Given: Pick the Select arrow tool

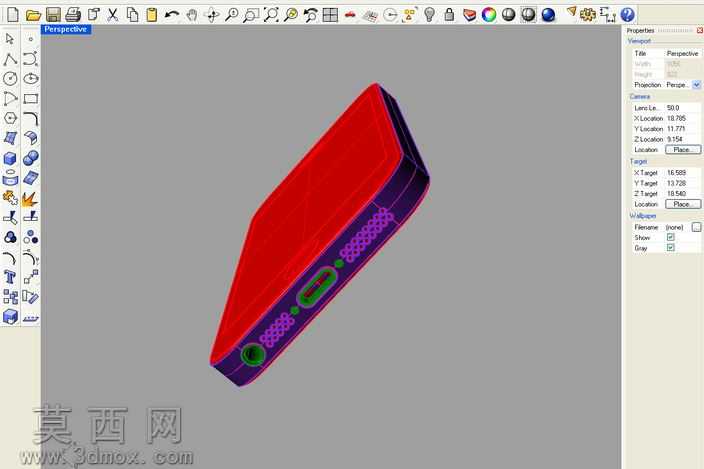Looking at the screenshot, I should (10, 39).
